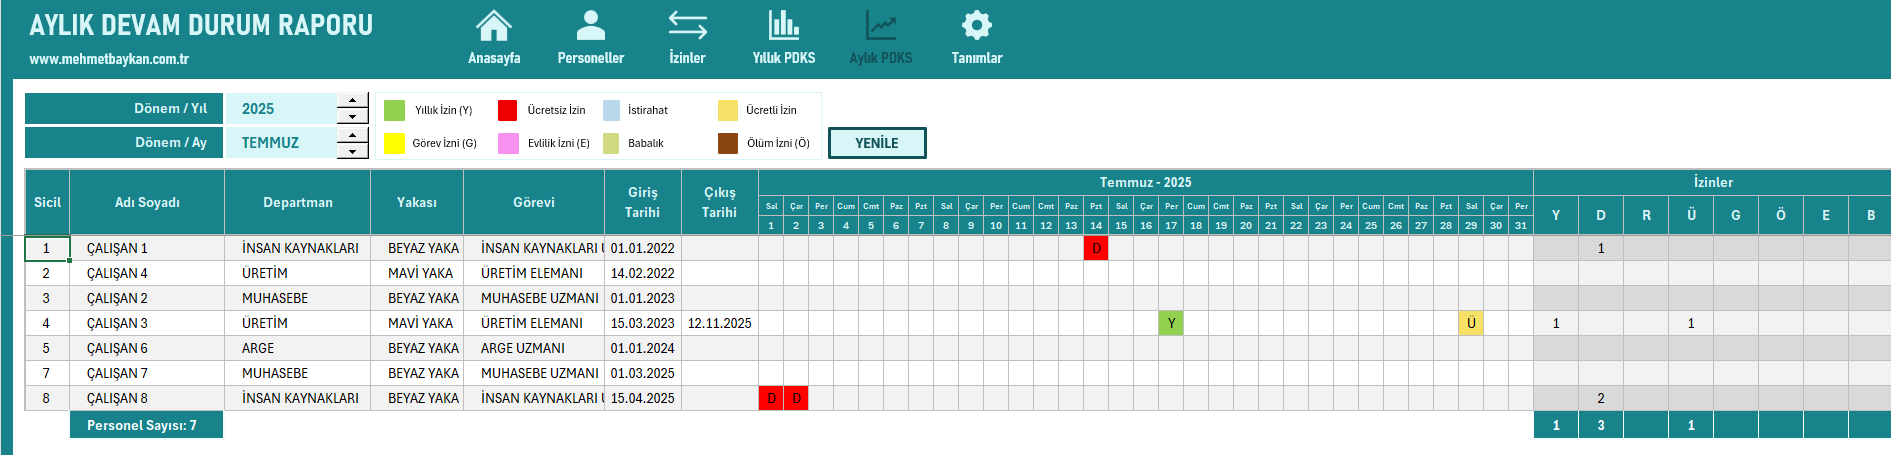Click the ARGE UZMANI role cell
1891x455 pixels.
click(534, 348)
